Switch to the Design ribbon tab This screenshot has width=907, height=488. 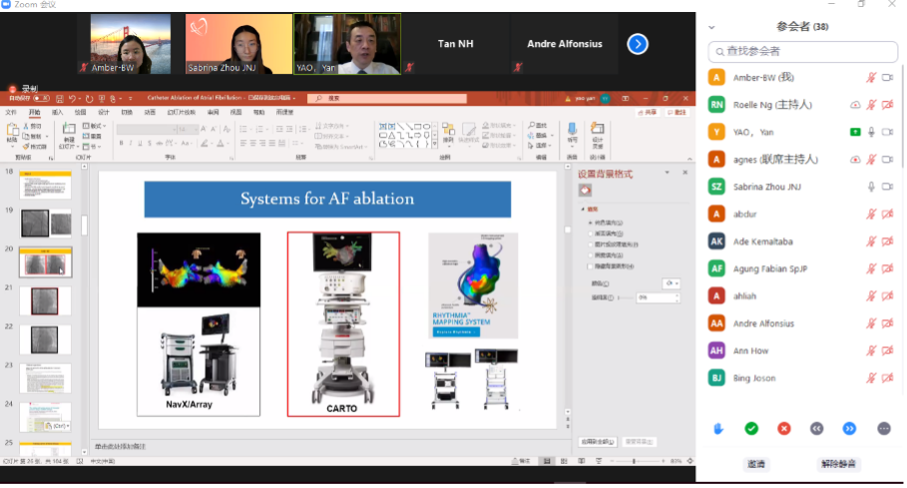(104, 112)
